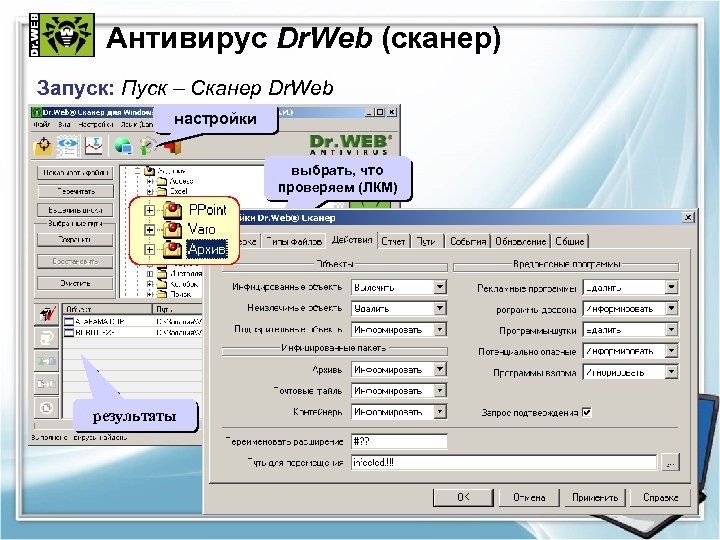720x540 pixels.
Task: Select the first result row in list
Action: (133, 321)
